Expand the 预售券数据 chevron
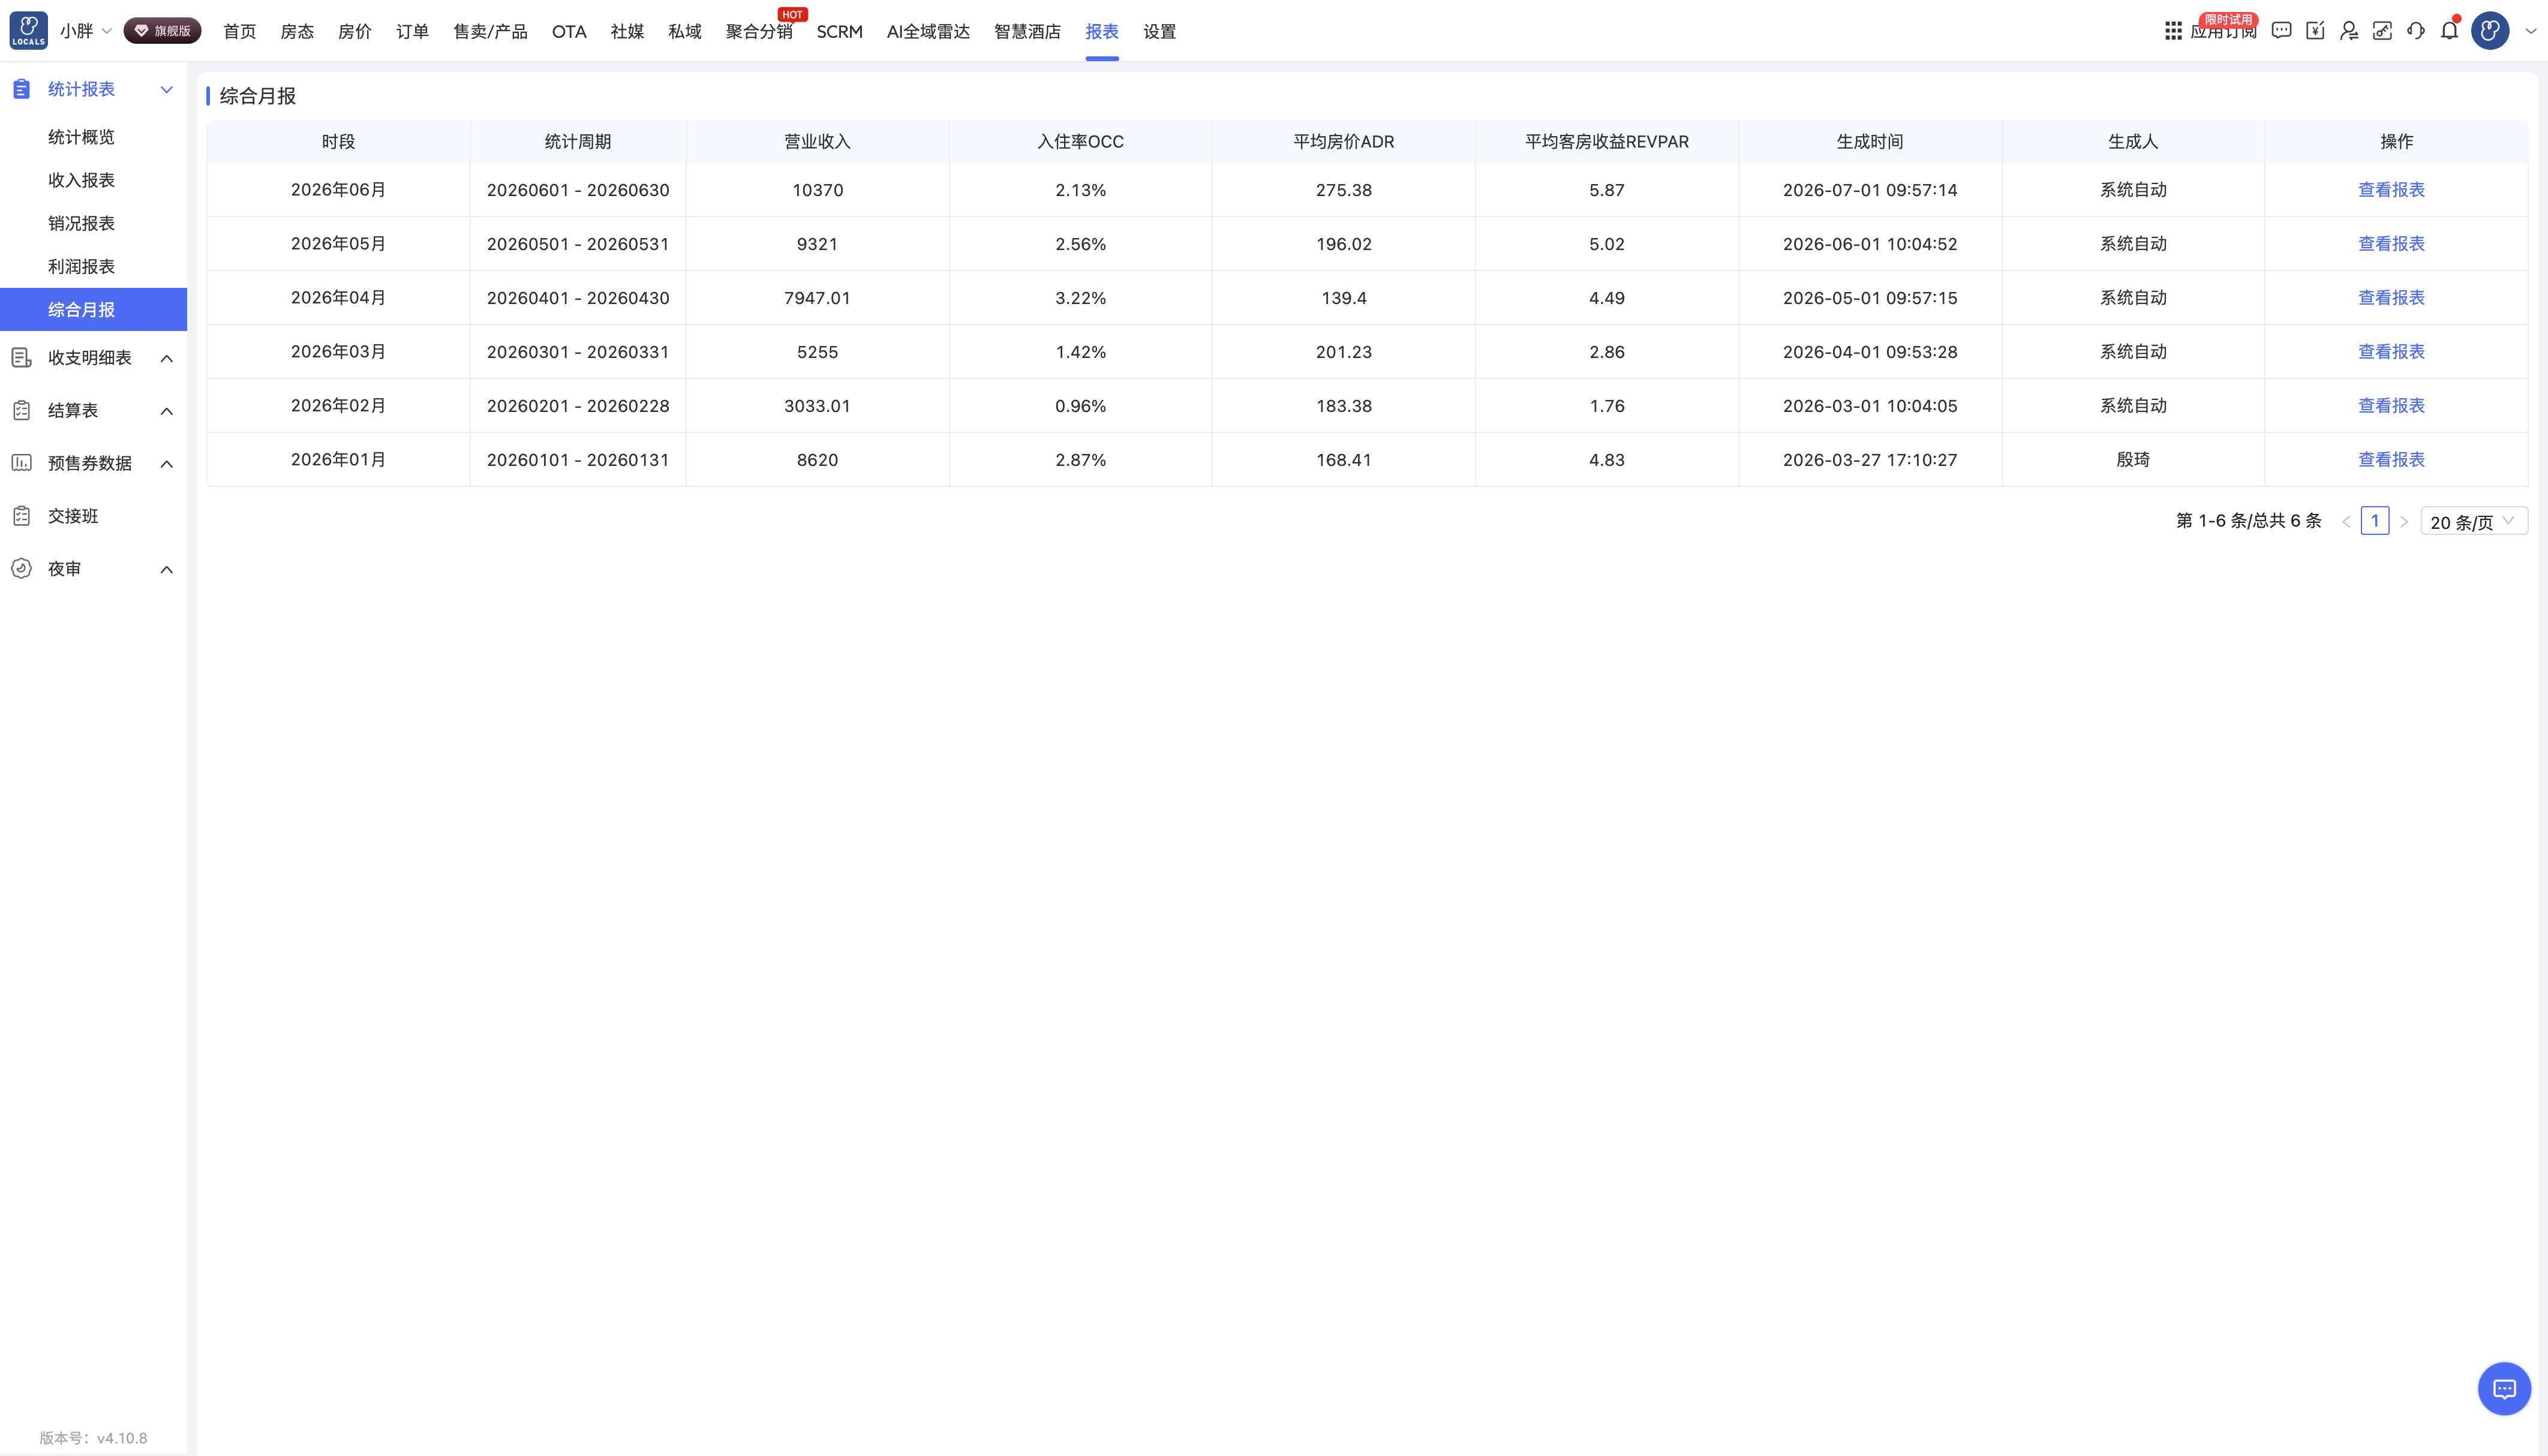 (167, 464)
